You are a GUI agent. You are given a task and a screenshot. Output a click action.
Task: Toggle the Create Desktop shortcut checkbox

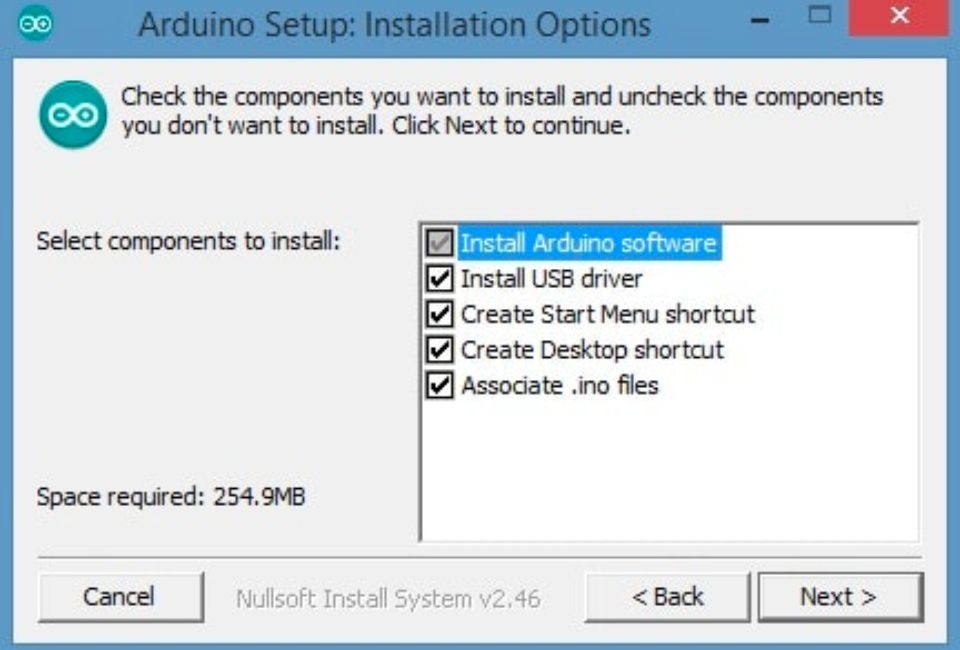(x=440, y=349)
